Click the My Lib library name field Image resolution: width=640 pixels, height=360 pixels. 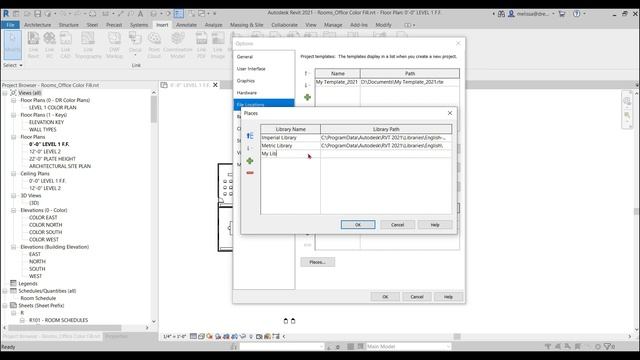(x=290, y=154)
